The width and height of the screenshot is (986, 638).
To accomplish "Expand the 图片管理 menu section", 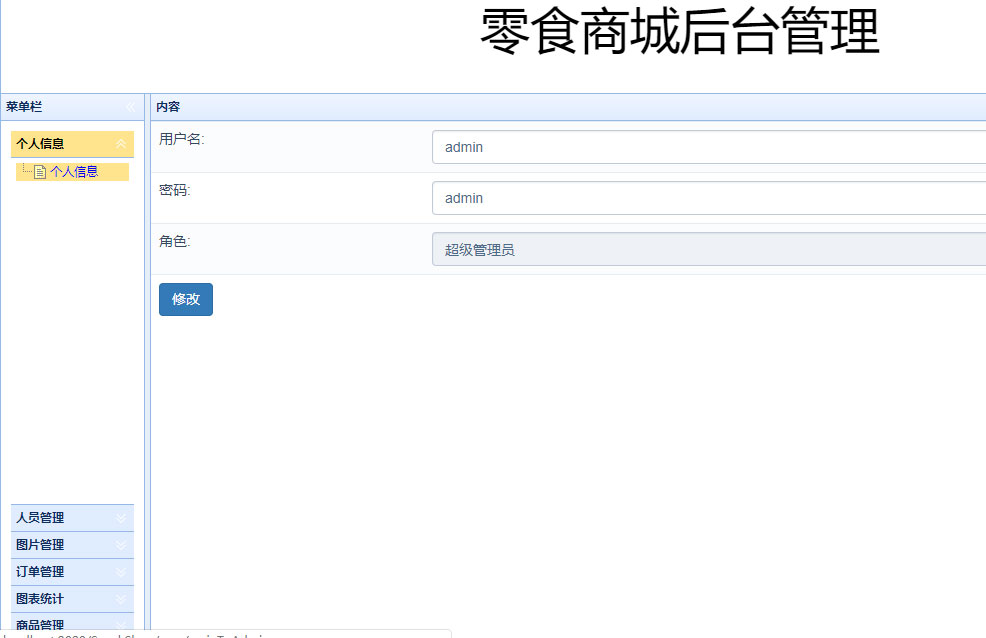I will tap(121, 546).
